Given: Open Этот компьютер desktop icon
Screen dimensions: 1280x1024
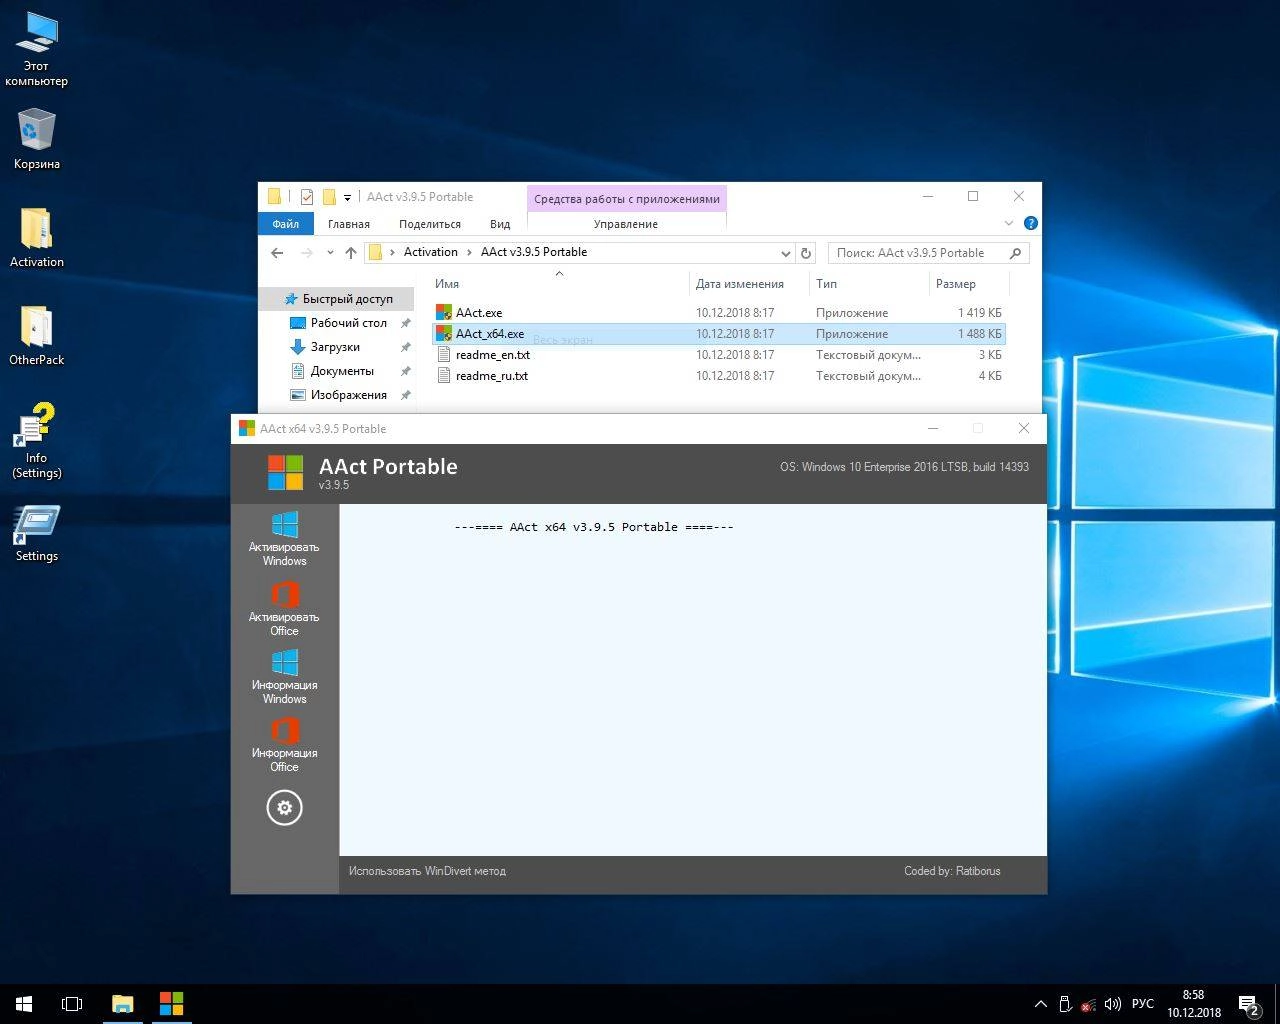Looking at the screenshot, I should tap(37, 50).
